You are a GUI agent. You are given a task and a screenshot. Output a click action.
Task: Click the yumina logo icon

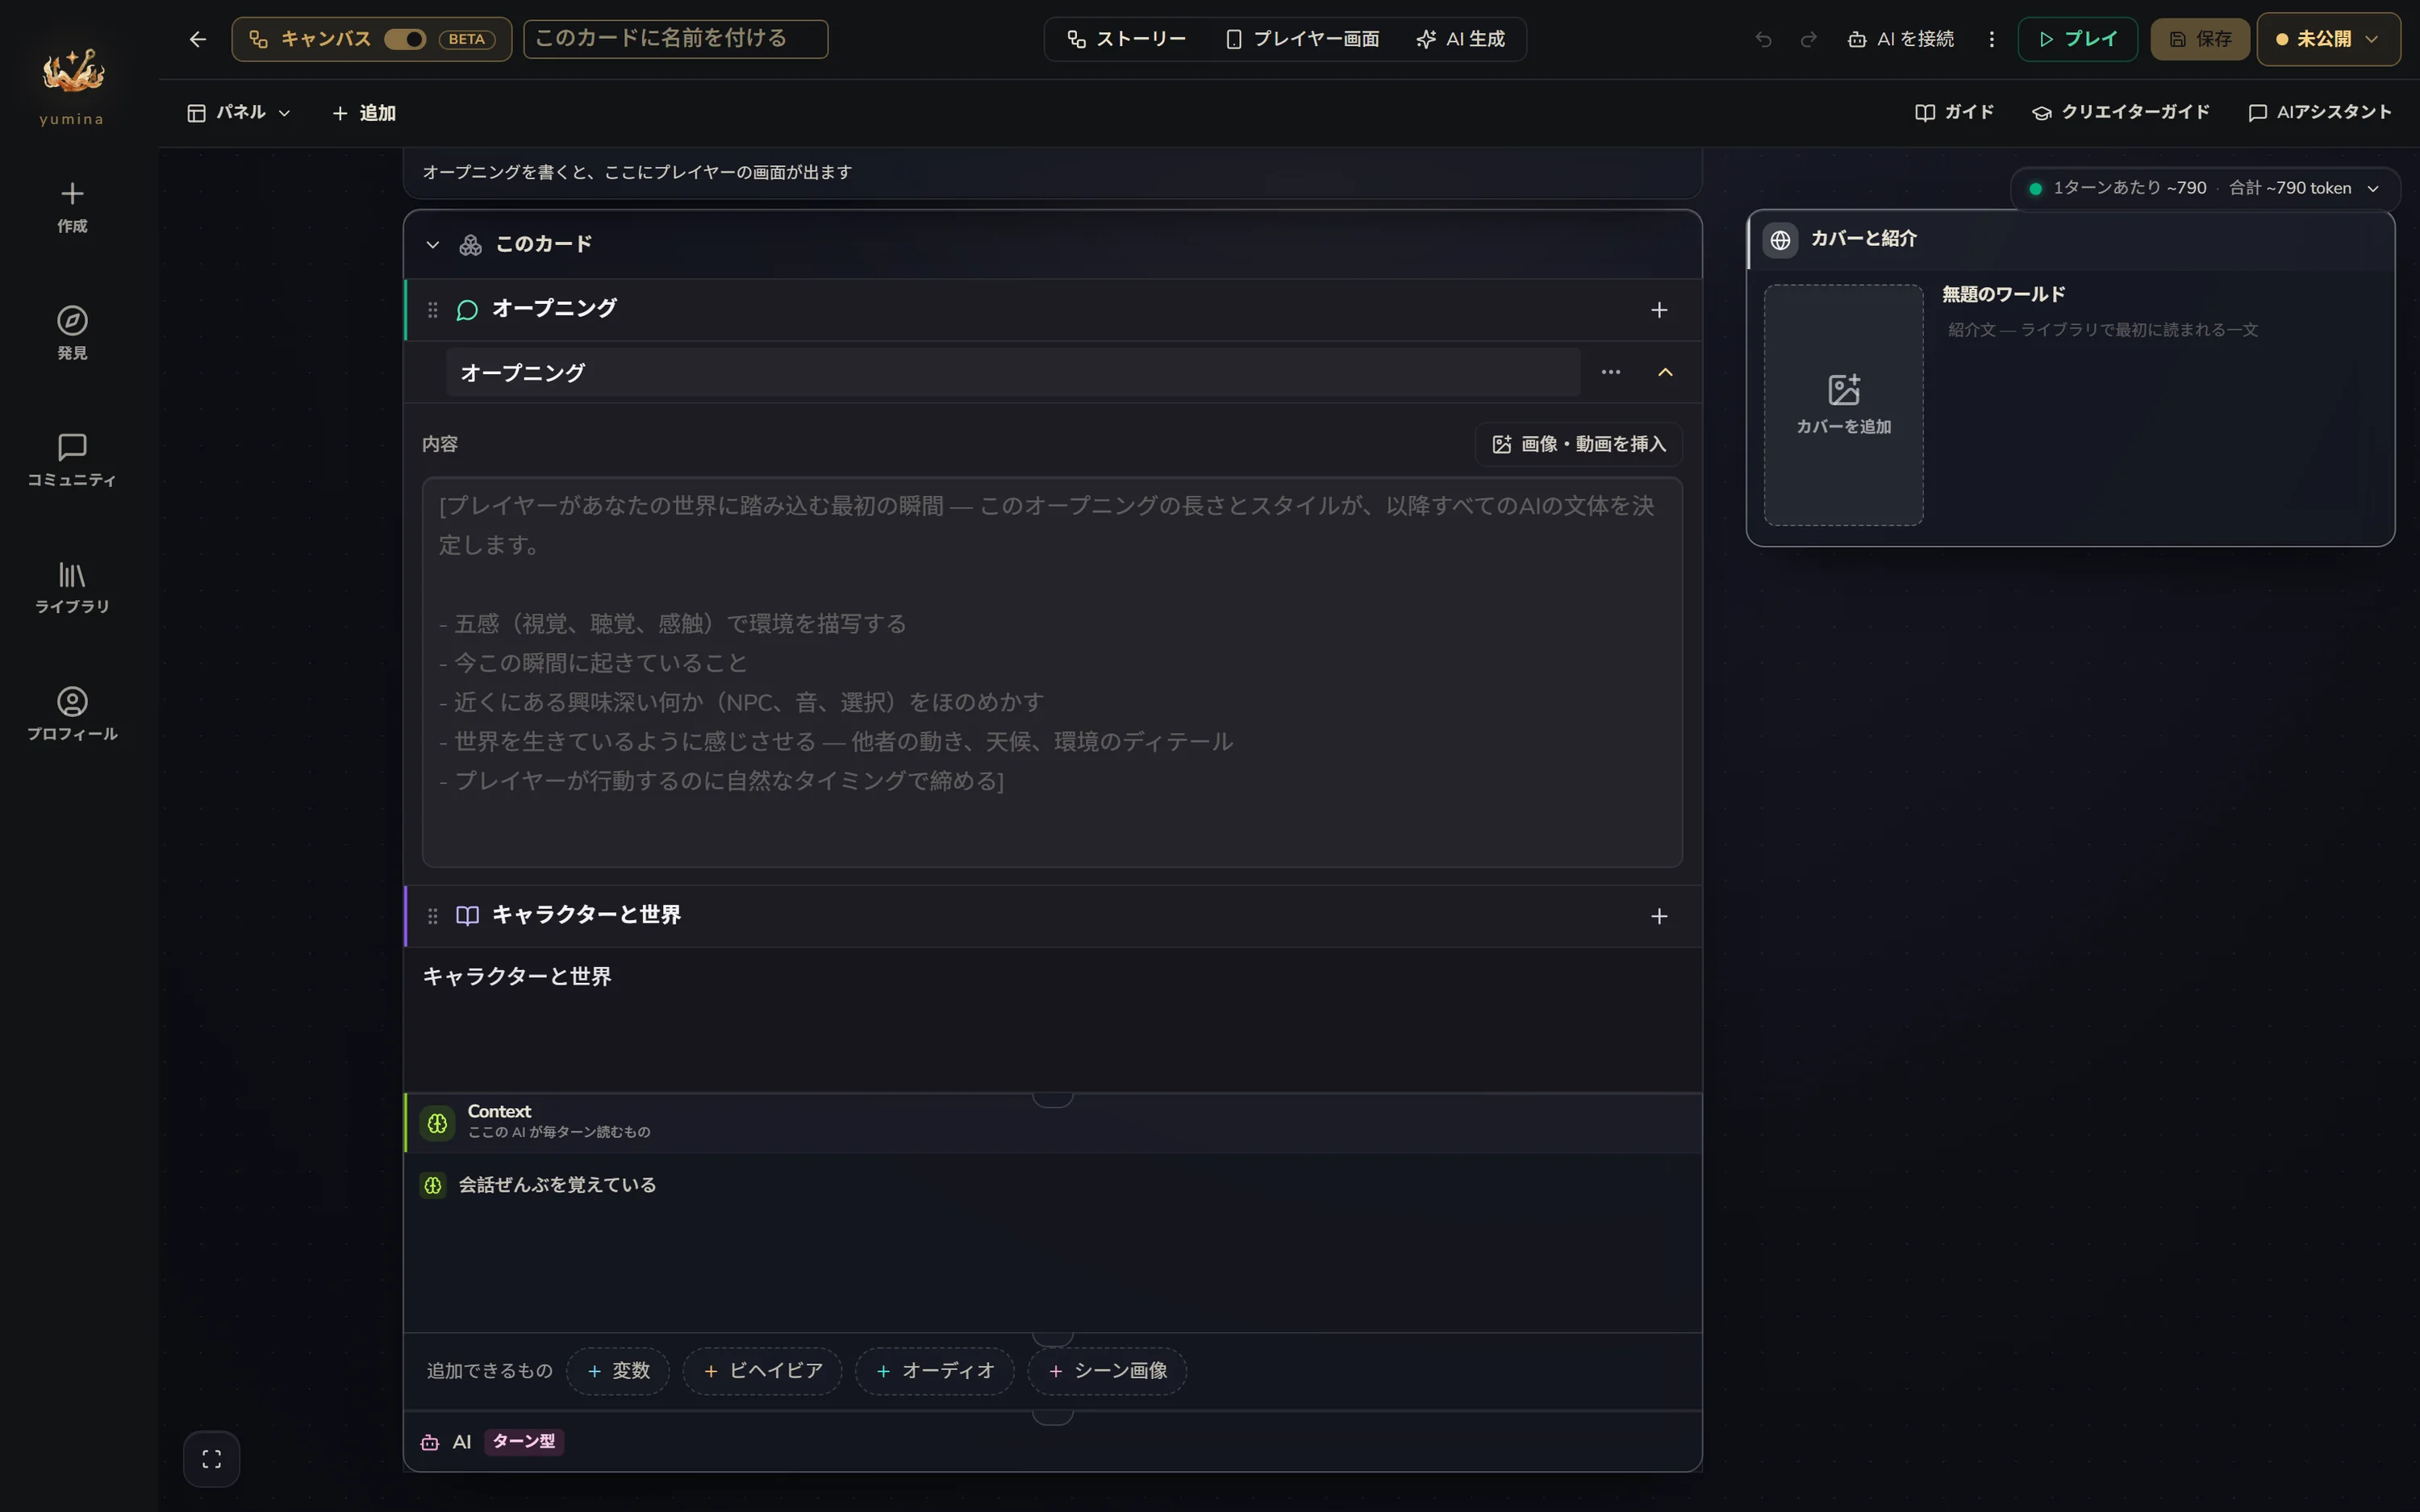pos(72,70)
